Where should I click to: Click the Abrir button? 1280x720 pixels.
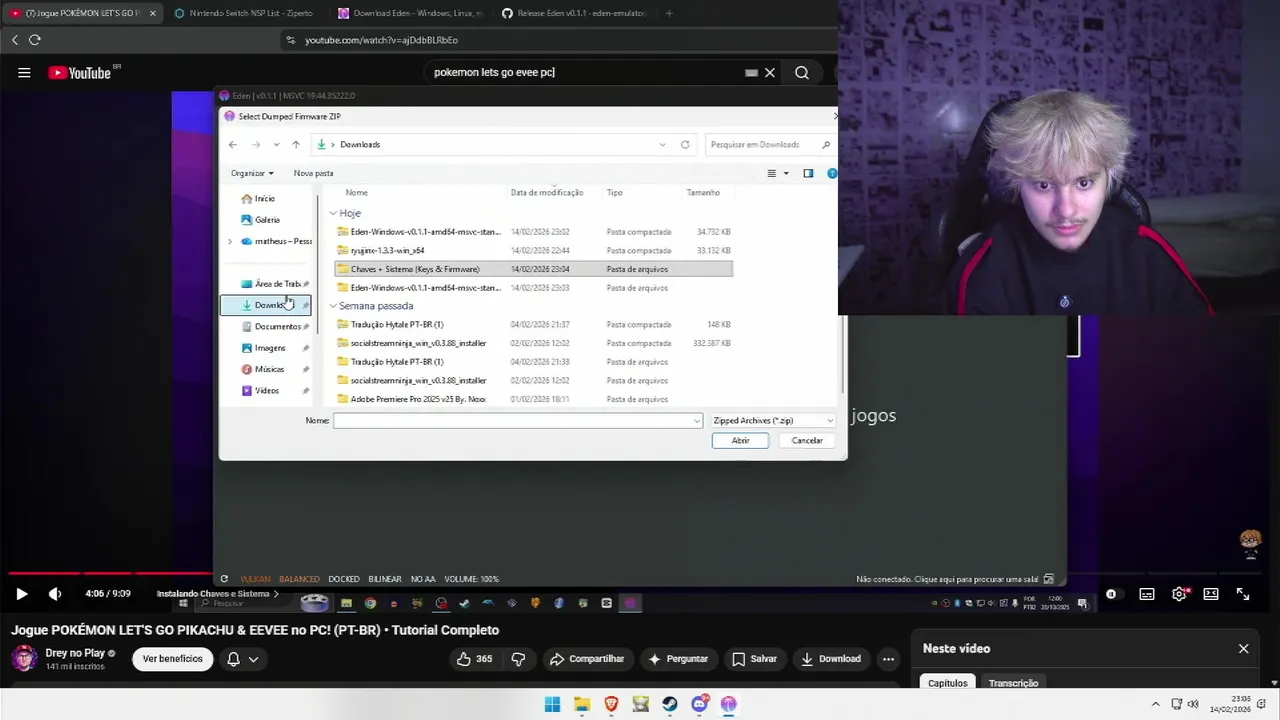click(740, 441)
